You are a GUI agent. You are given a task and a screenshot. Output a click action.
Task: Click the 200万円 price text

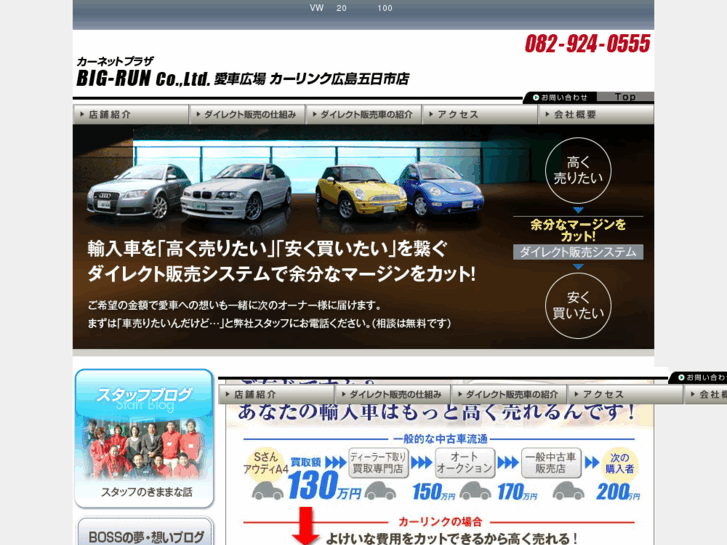click(x=618, y=492)
